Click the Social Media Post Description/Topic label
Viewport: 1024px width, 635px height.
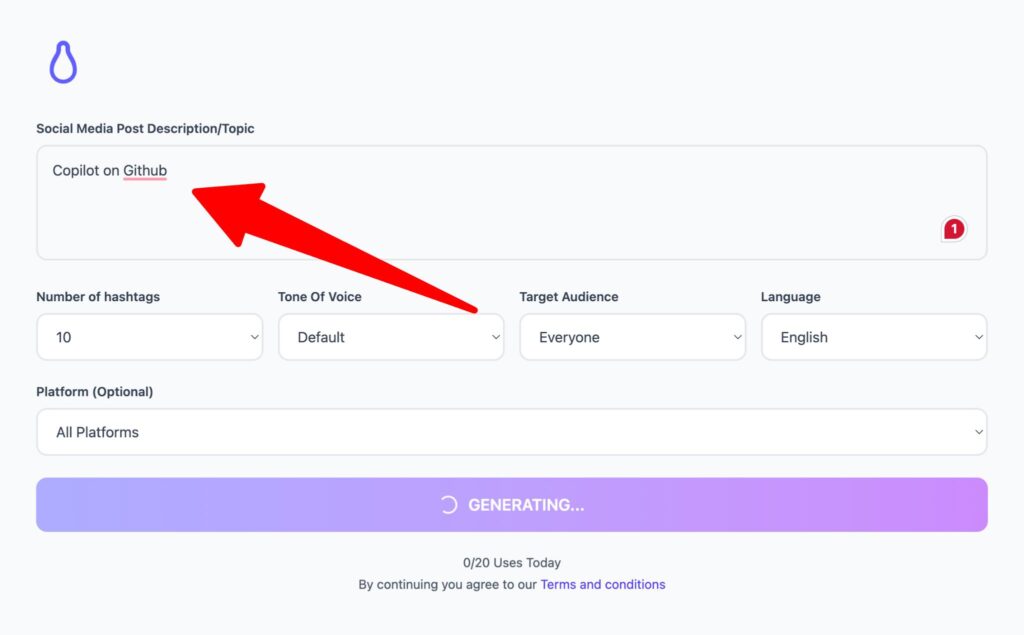tap(145, 129)
